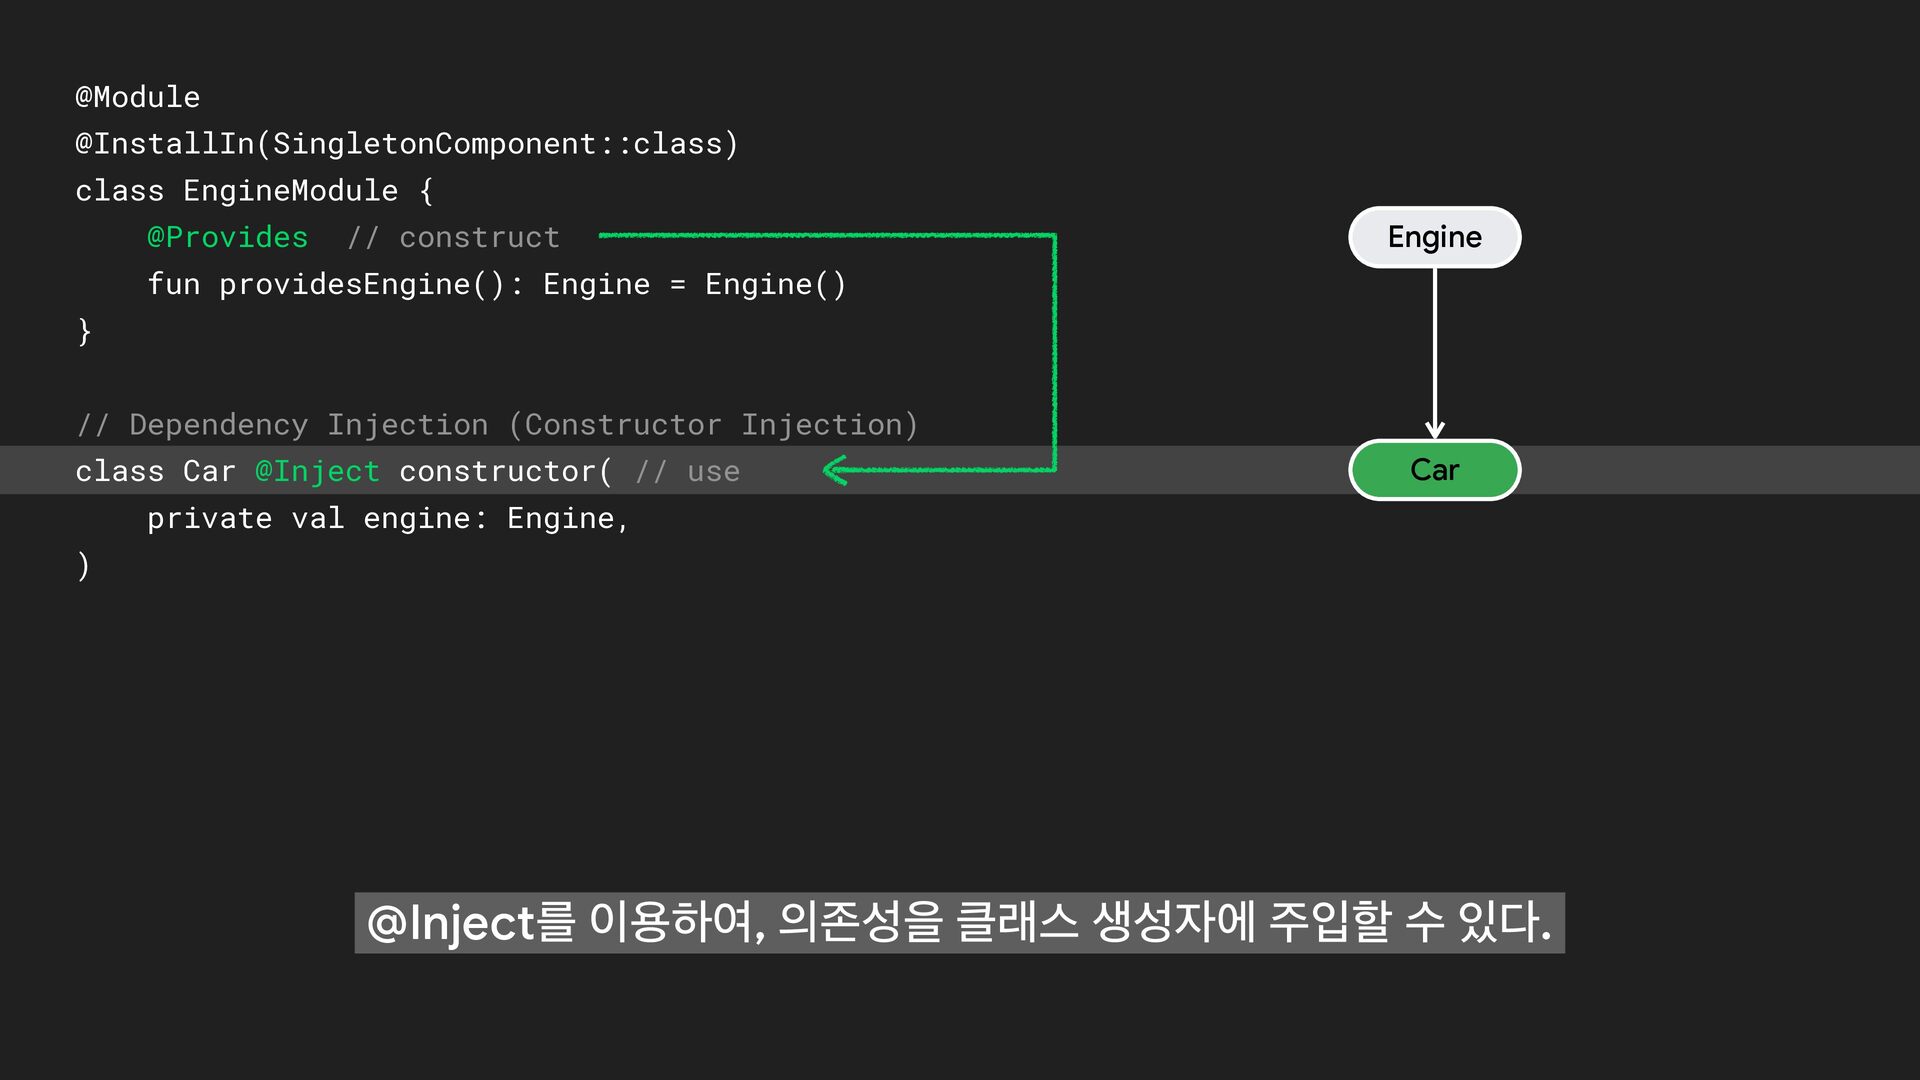The height and width of the screenshot is (1080, 1920).
Task: Click the highlighted class Car line
Action: (x=155, y=471)
